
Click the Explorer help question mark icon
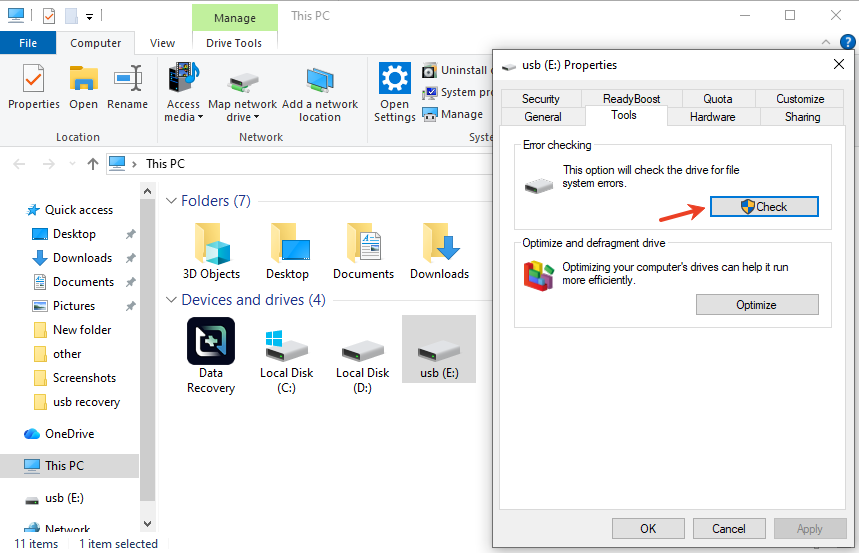847,42
